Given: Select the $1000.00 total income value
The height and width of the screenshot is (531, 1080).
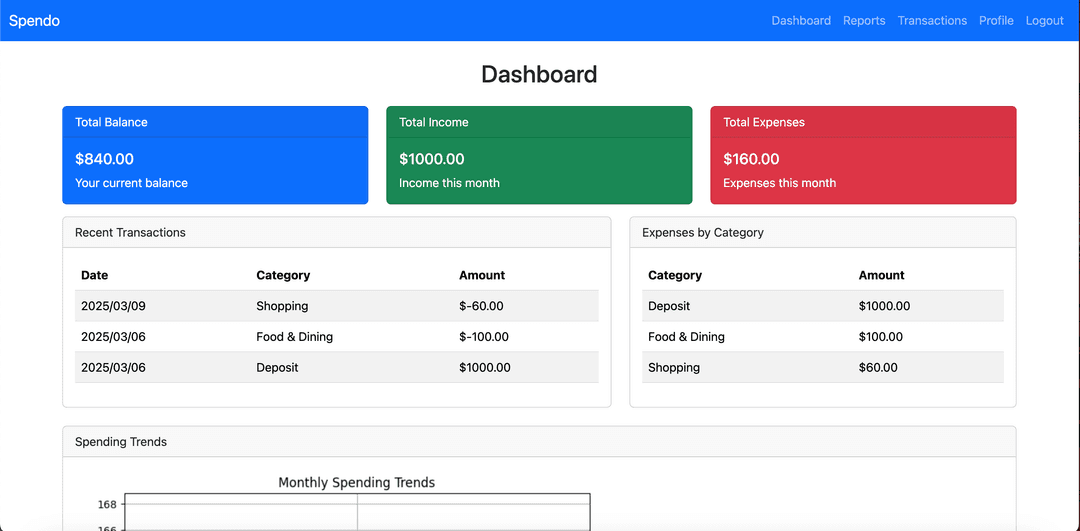Looking at the screenshot, I should tap(432, 159).
